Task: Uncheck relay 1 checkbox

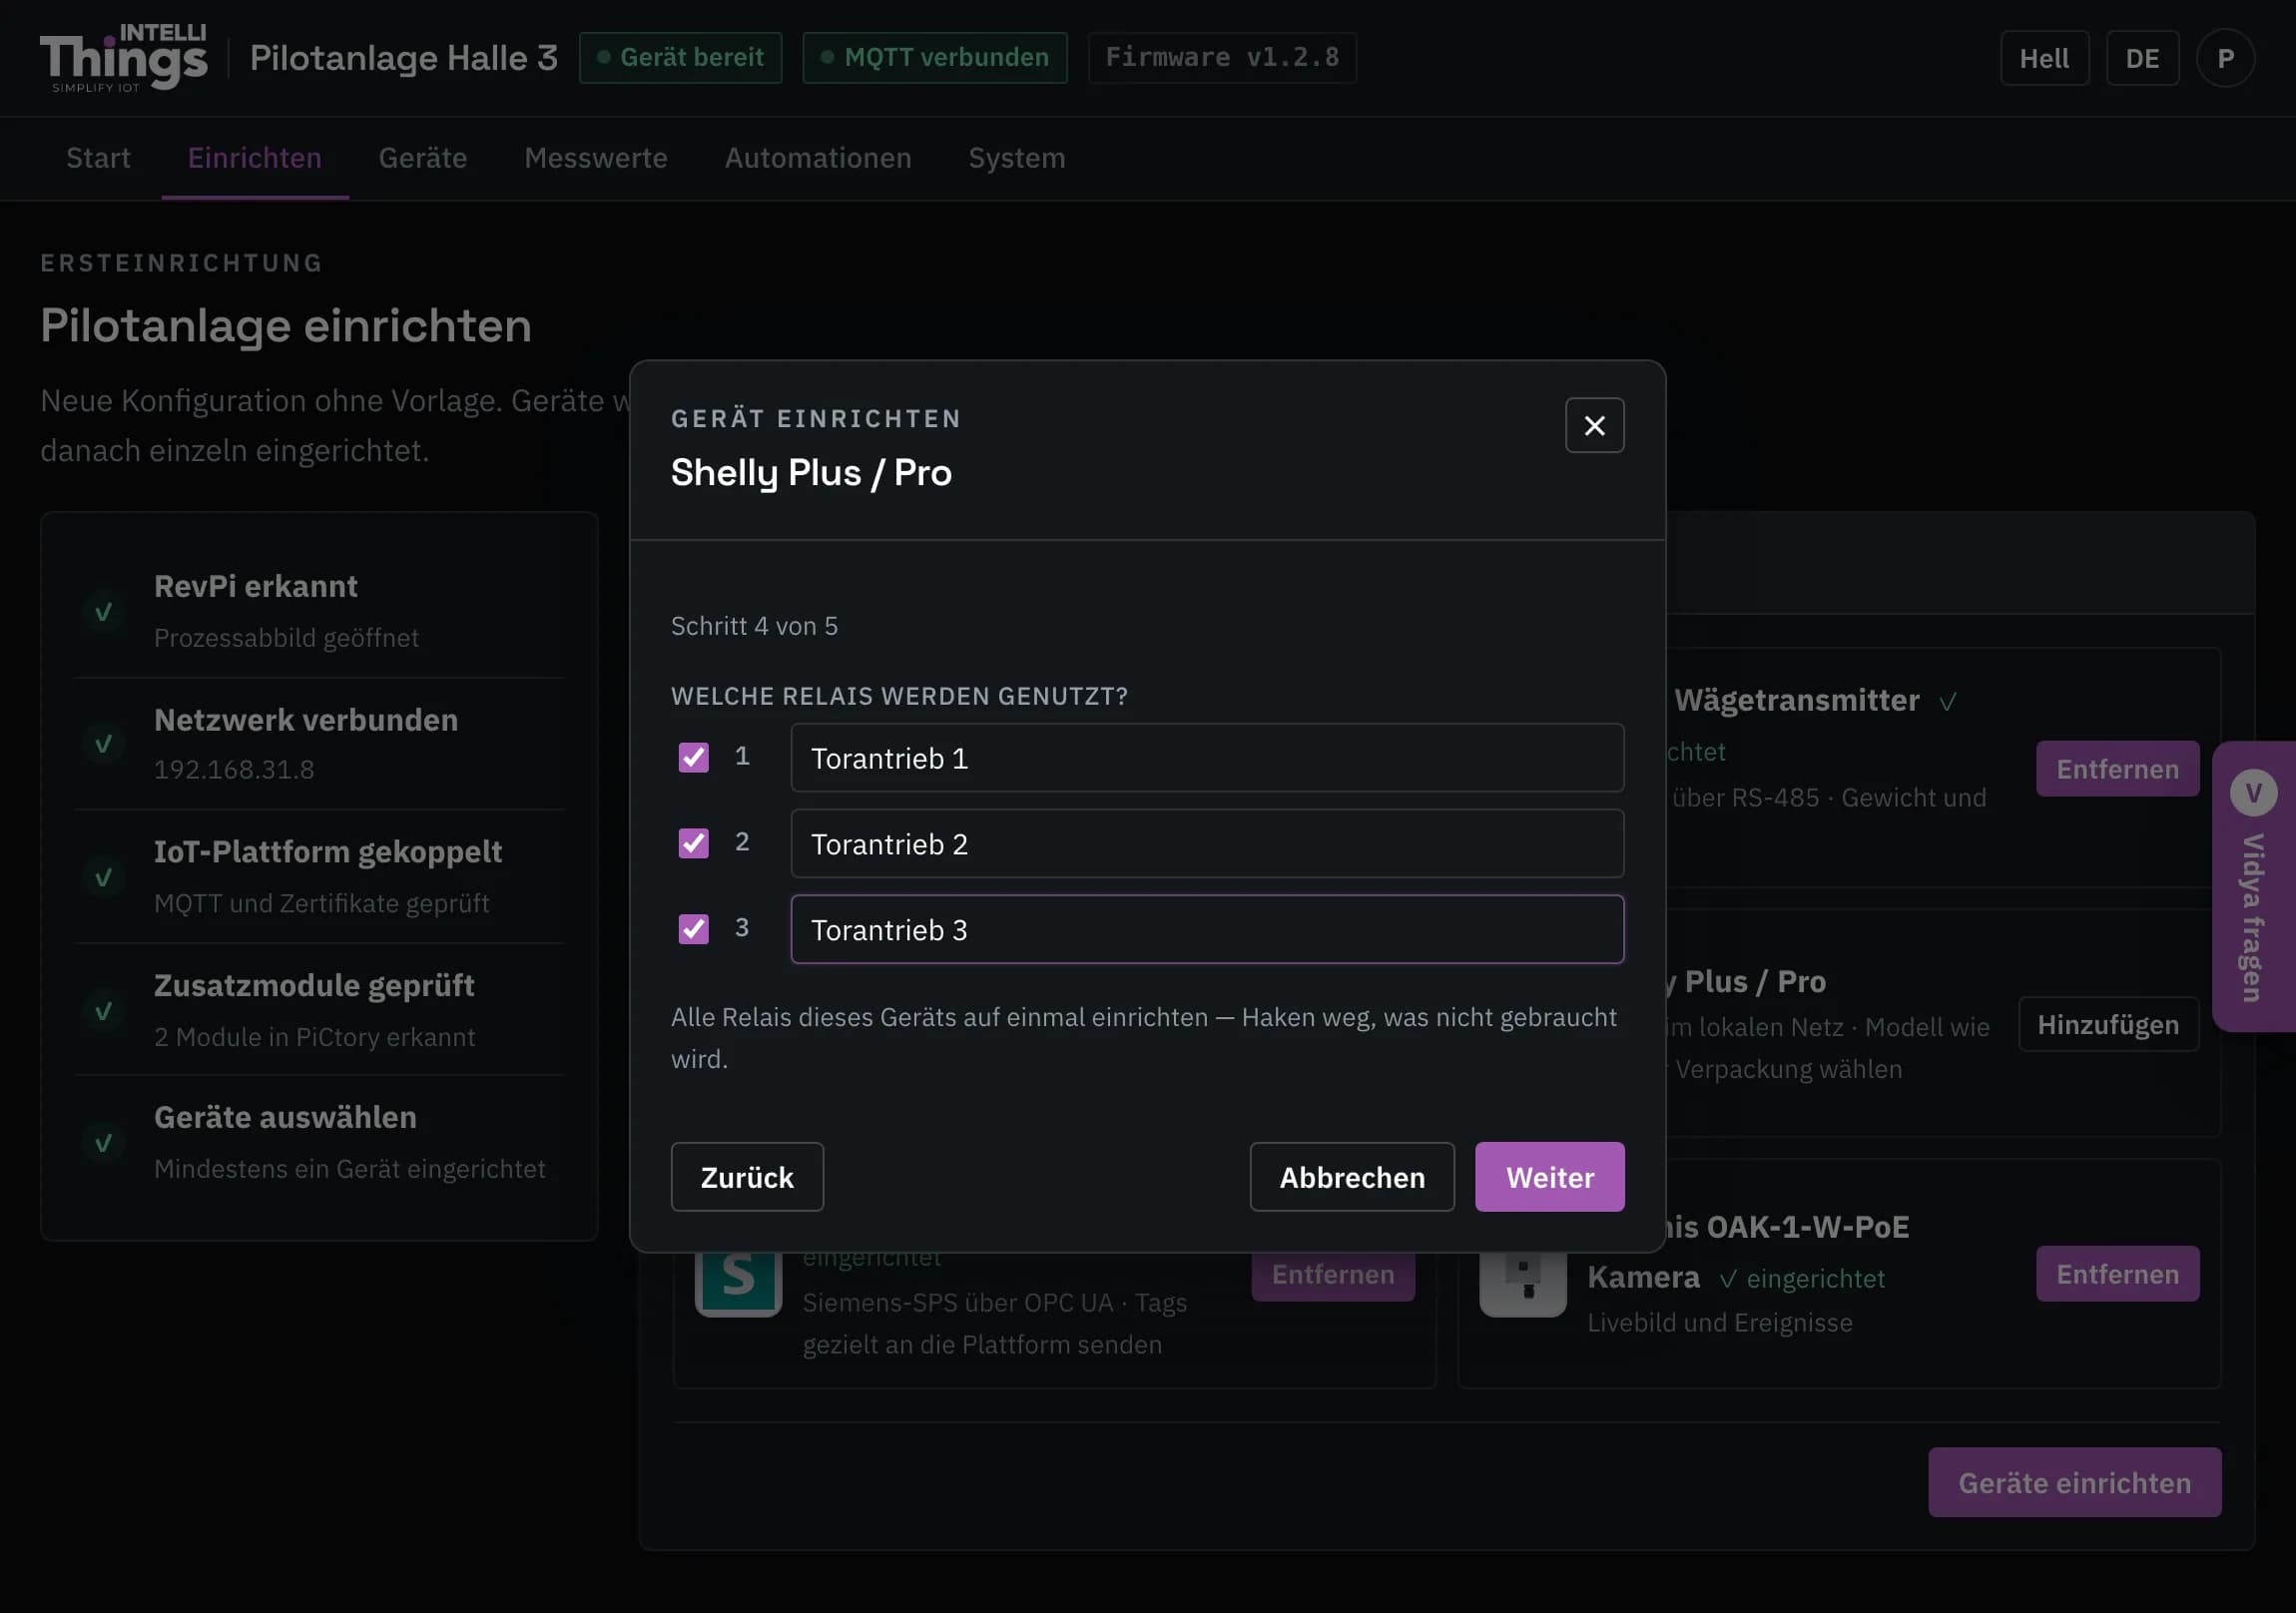Action: click(693, 757)
